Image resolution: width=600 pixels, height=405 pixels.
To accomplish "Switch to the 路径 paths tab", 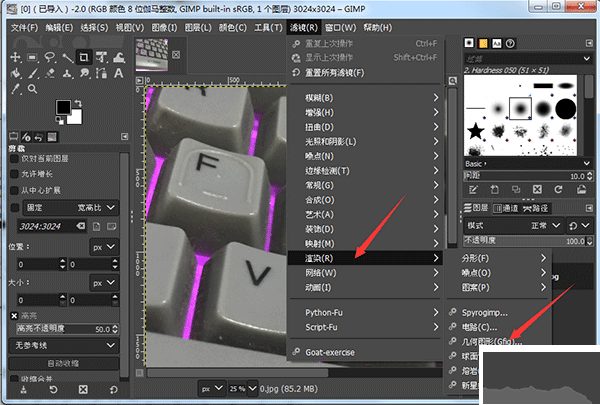I will point(536,208).
